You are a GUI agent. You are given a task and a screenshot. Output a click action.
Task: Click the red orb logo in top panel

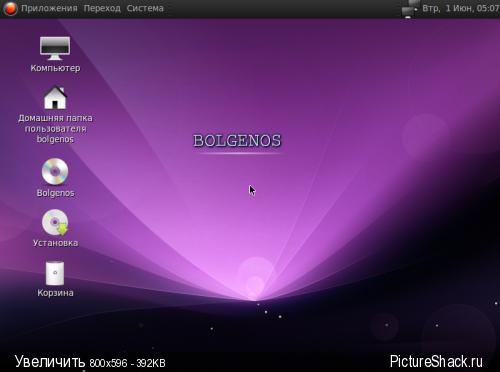(10, 8)
